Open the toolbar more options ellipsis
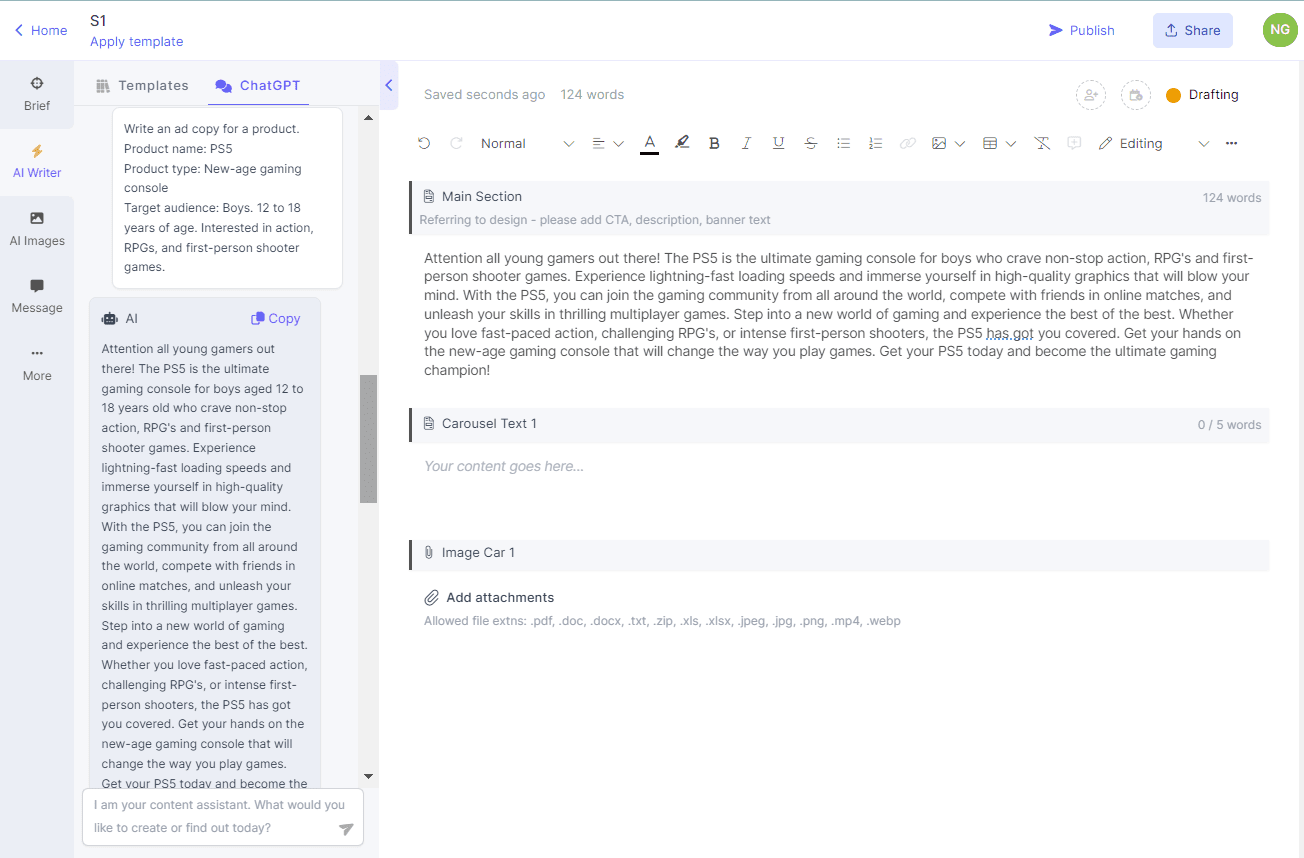The height and width of the screenshot is (858, 1304). (x=1231, y=143)
